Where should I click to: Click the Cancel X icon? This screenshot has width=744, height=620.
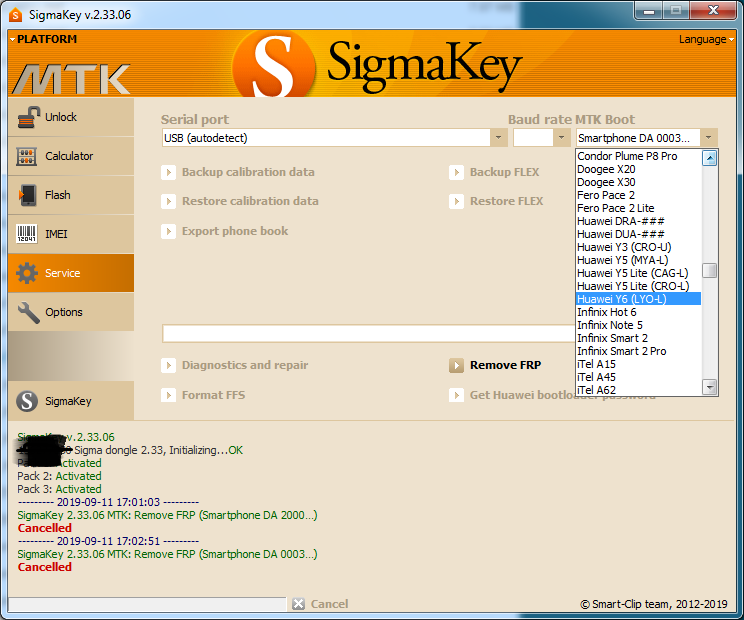click(298, 604)
